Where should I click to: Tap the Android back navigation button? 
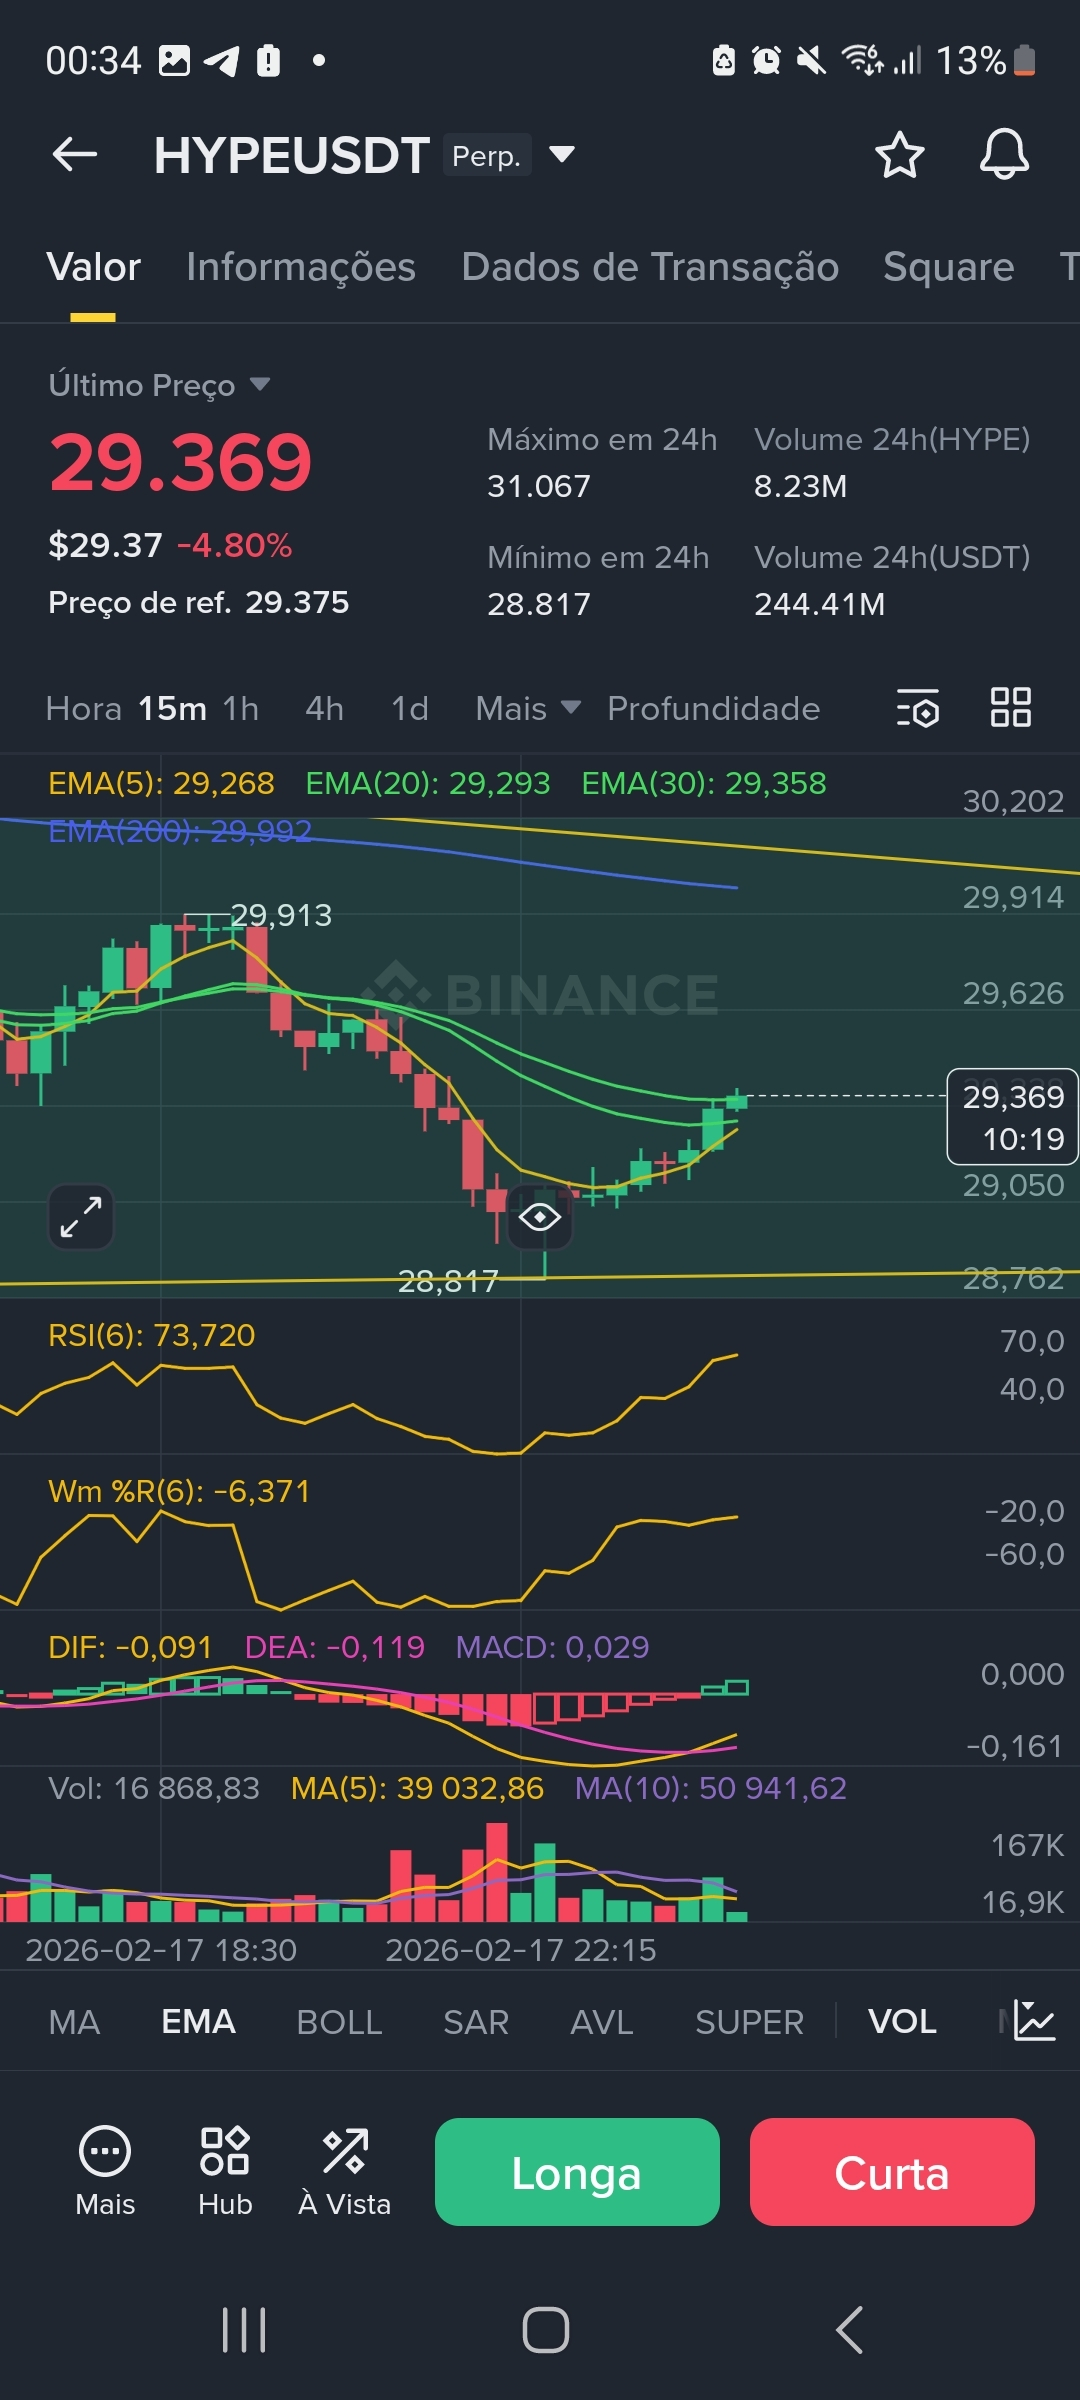(849, 2330)
